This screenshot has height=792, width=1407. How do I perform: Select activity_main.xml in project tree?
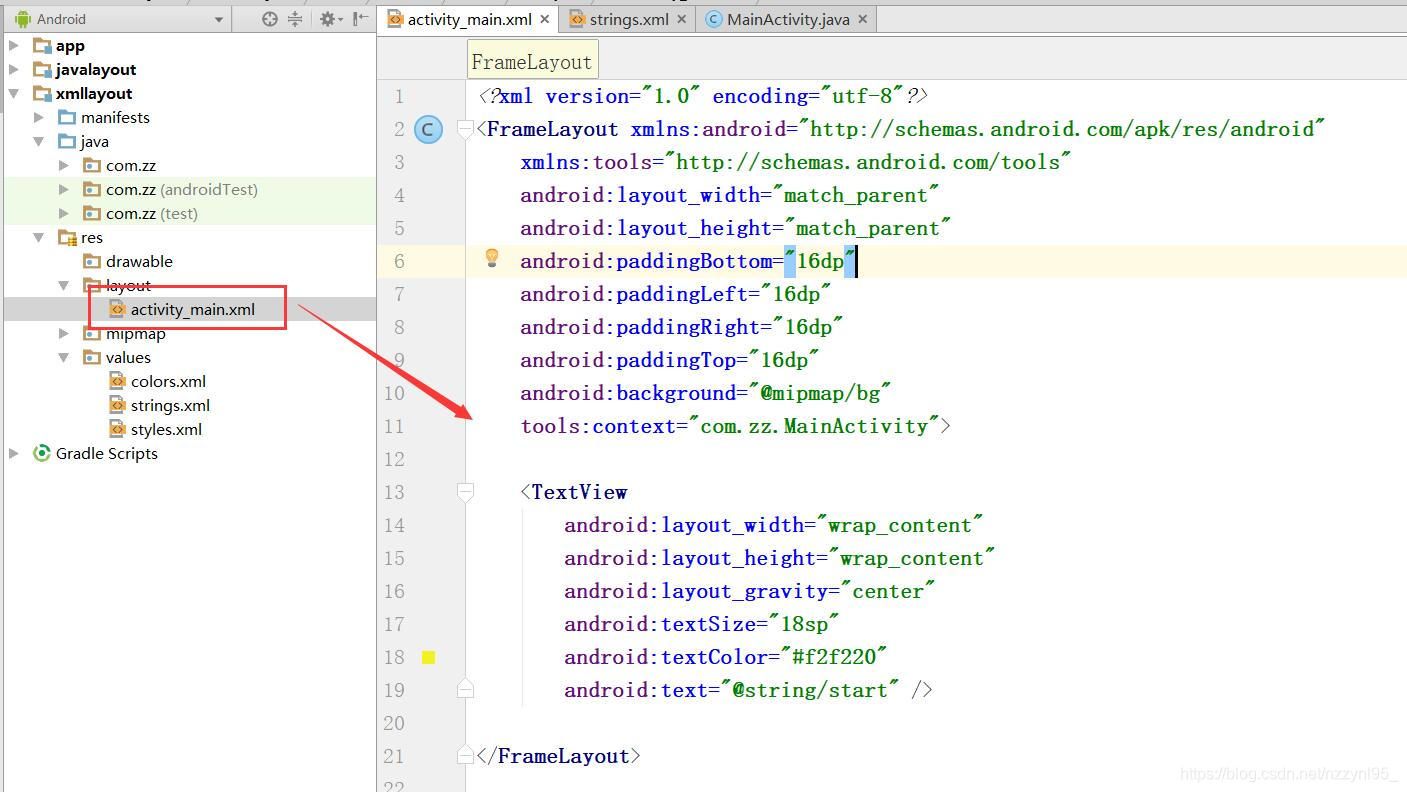193,309
